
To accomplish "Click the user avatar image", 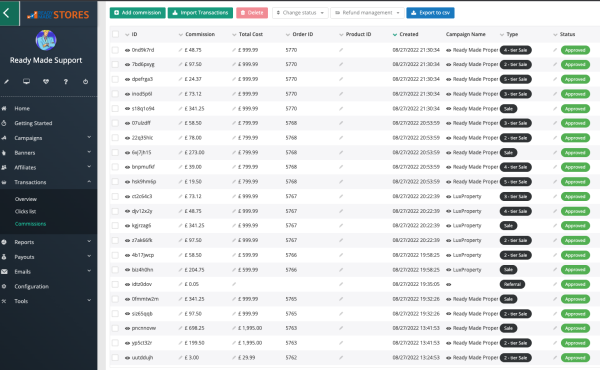I will [x=46, y=40].
